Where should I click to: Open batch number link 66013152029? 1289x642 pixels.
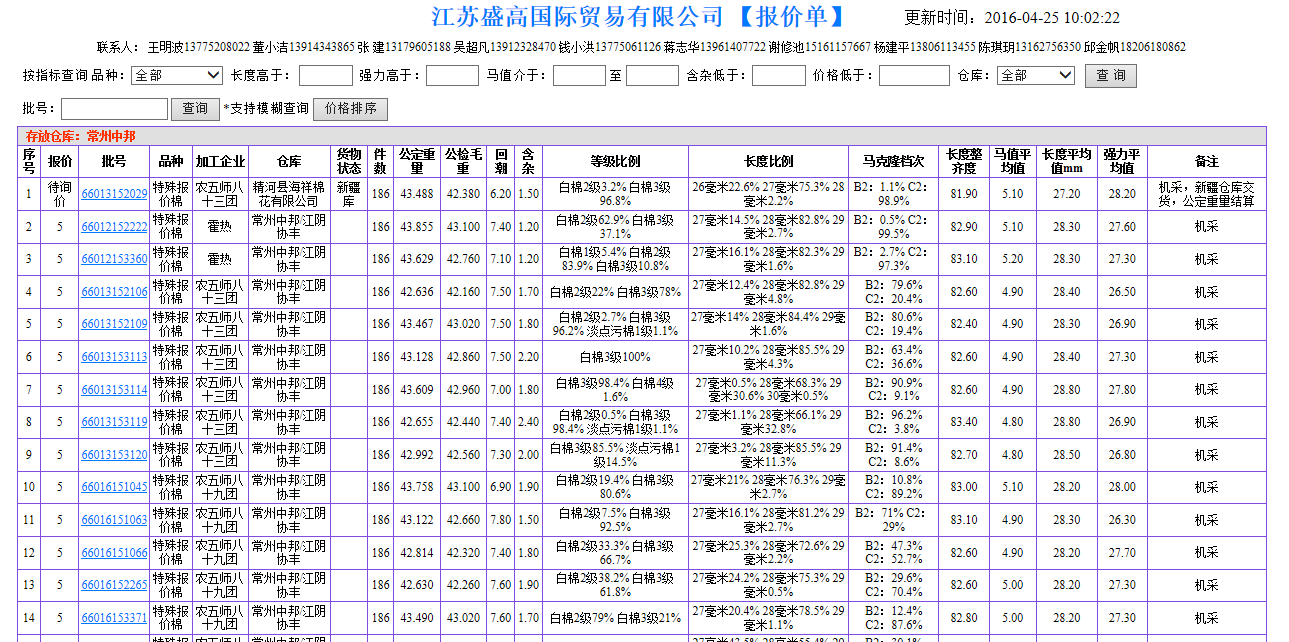click(x=114, y=194)
